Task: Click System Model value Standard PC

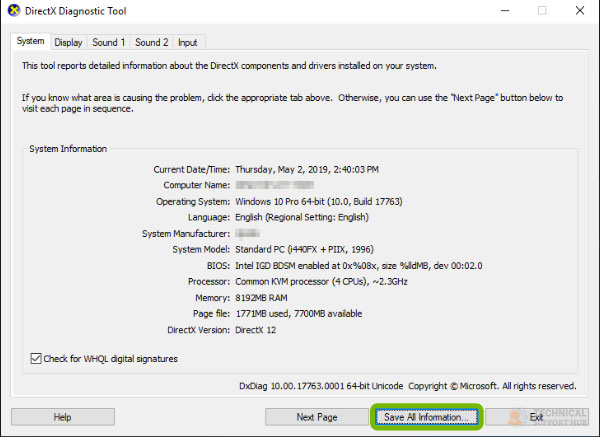Action: coord(305,249)
